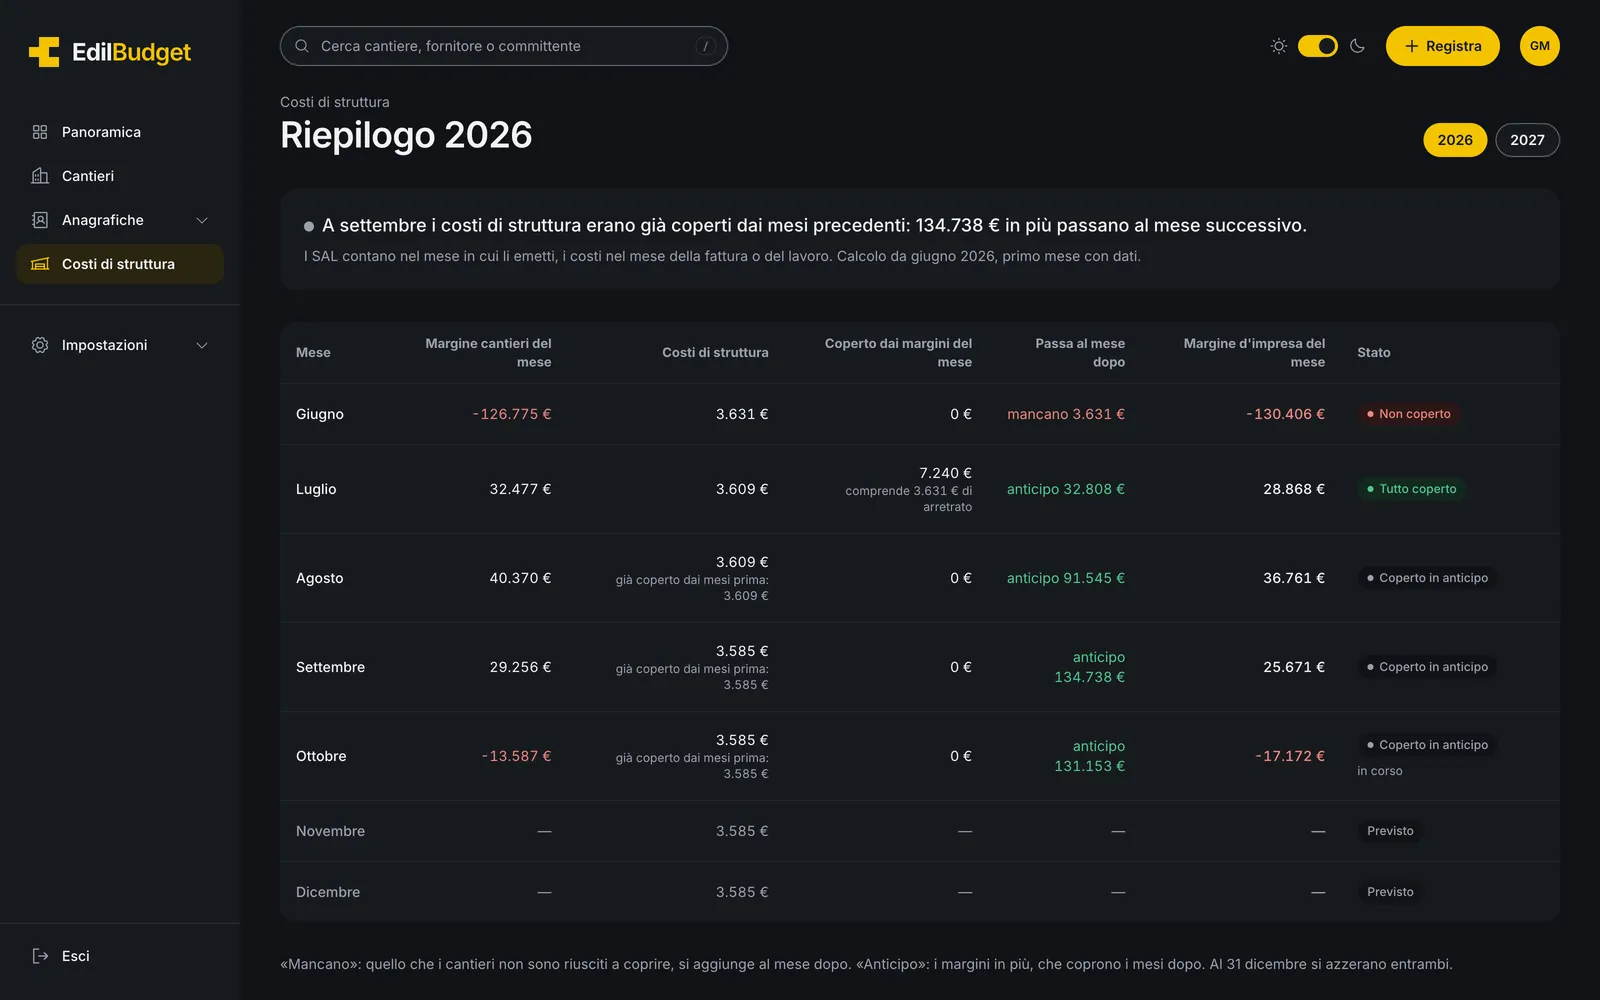Image resolution: width=1600 pixels, height=1000 pixels.
Task: Click the 40.370 € margin for Agosto
Action: 520,578
